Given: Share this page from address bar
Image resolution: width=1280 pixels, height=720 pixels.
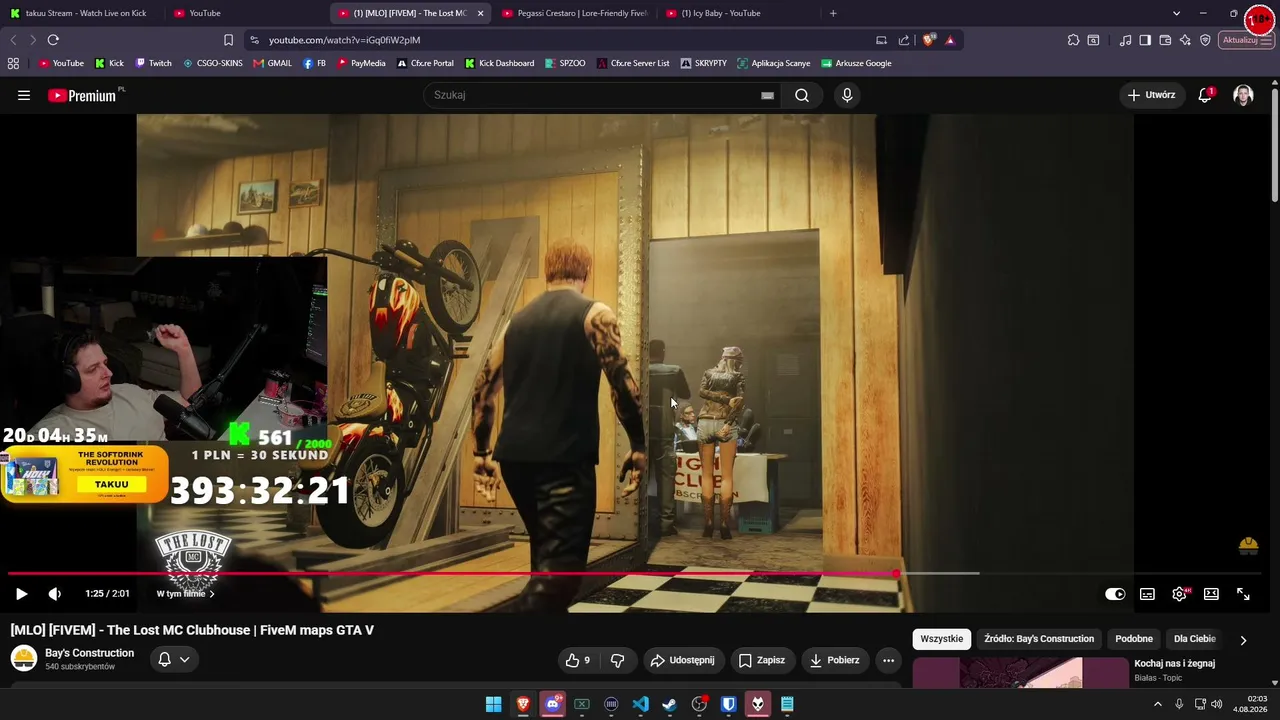Looking at the screenshot, I should pos(904,40).
